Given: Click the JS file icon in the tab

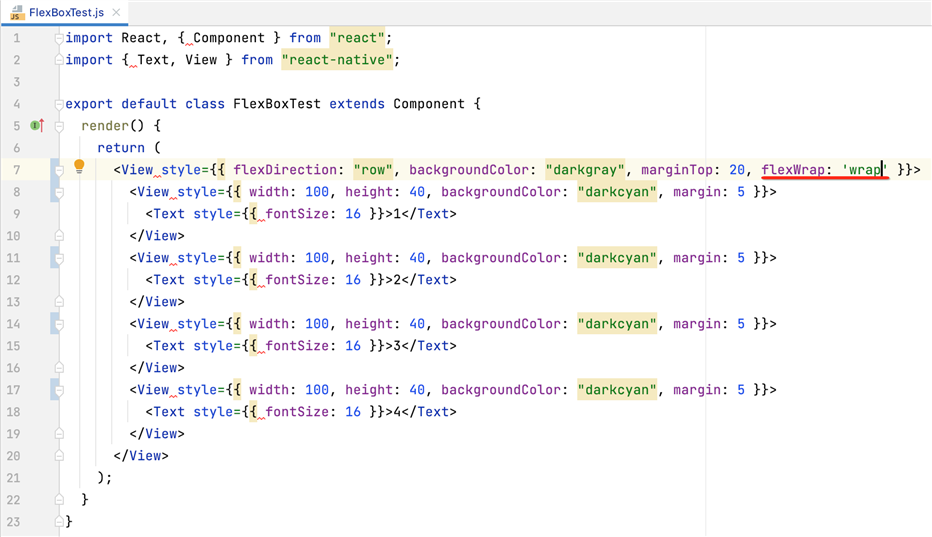Looking at the screenshot, I should pos(17,11).
